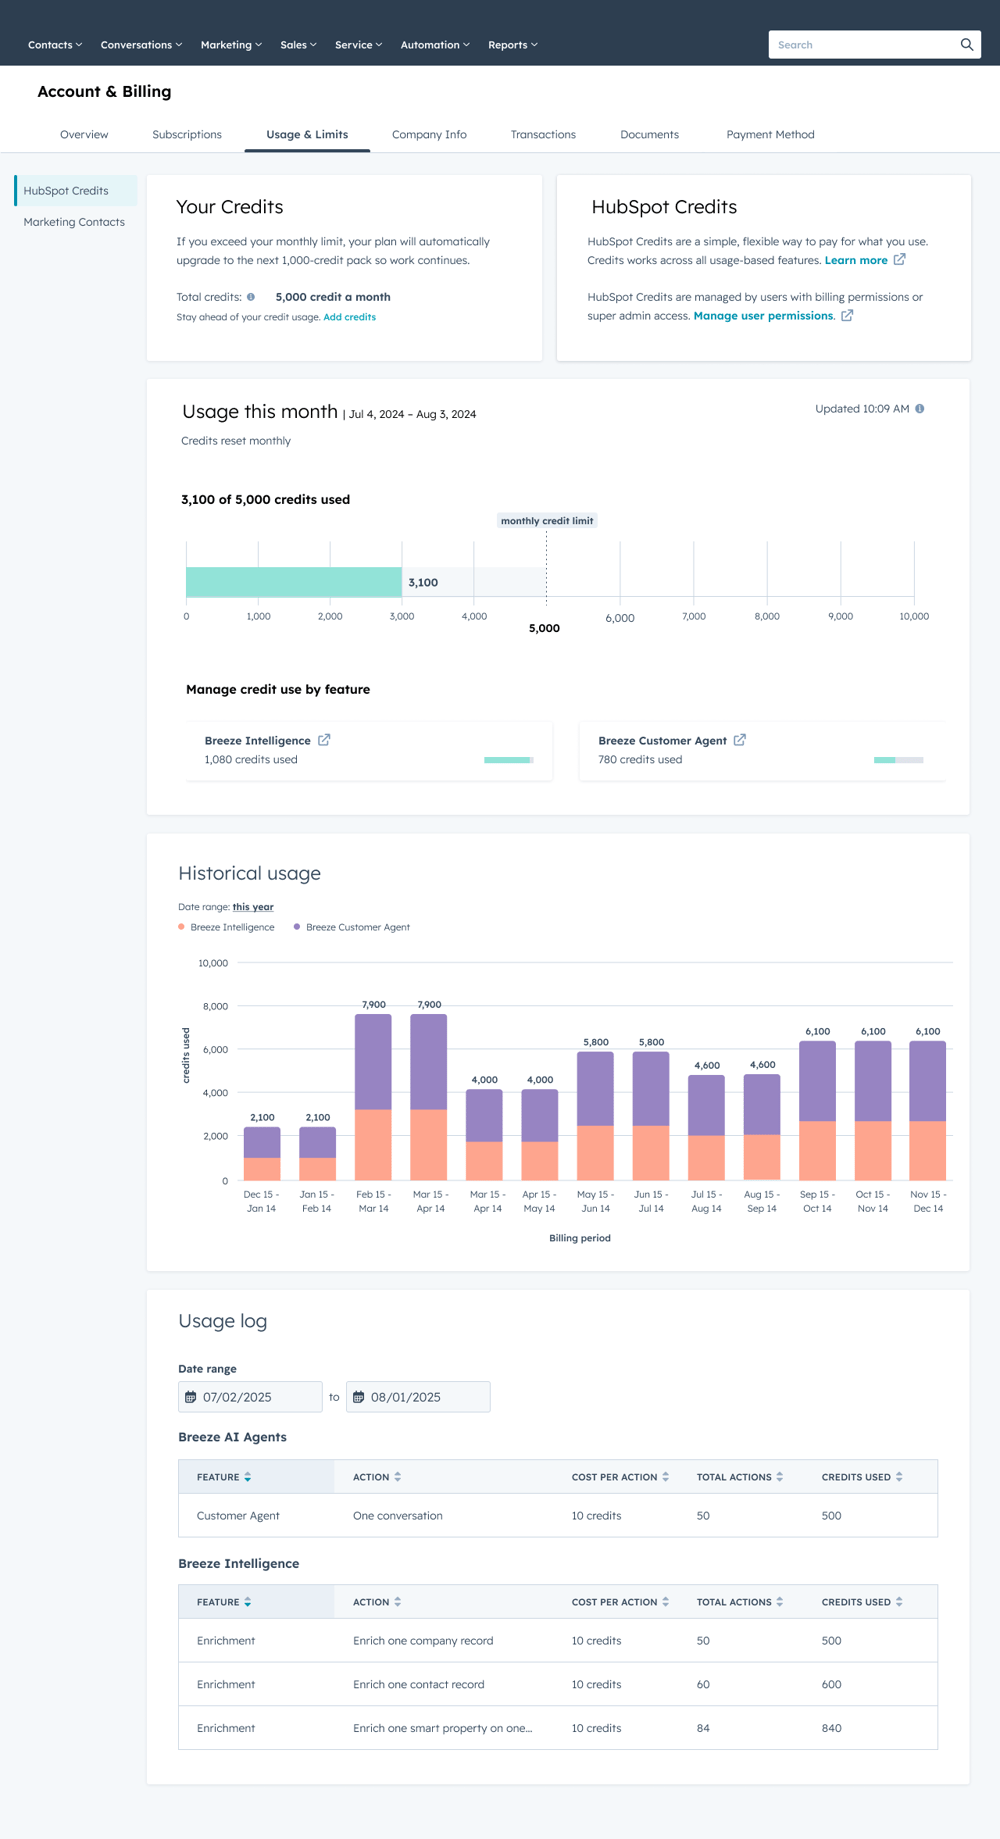Viewport: 1000px width, 1839px height.
Task: Sort Breeze Intelligence table by Feature
Action: [x=248, y=1602]
